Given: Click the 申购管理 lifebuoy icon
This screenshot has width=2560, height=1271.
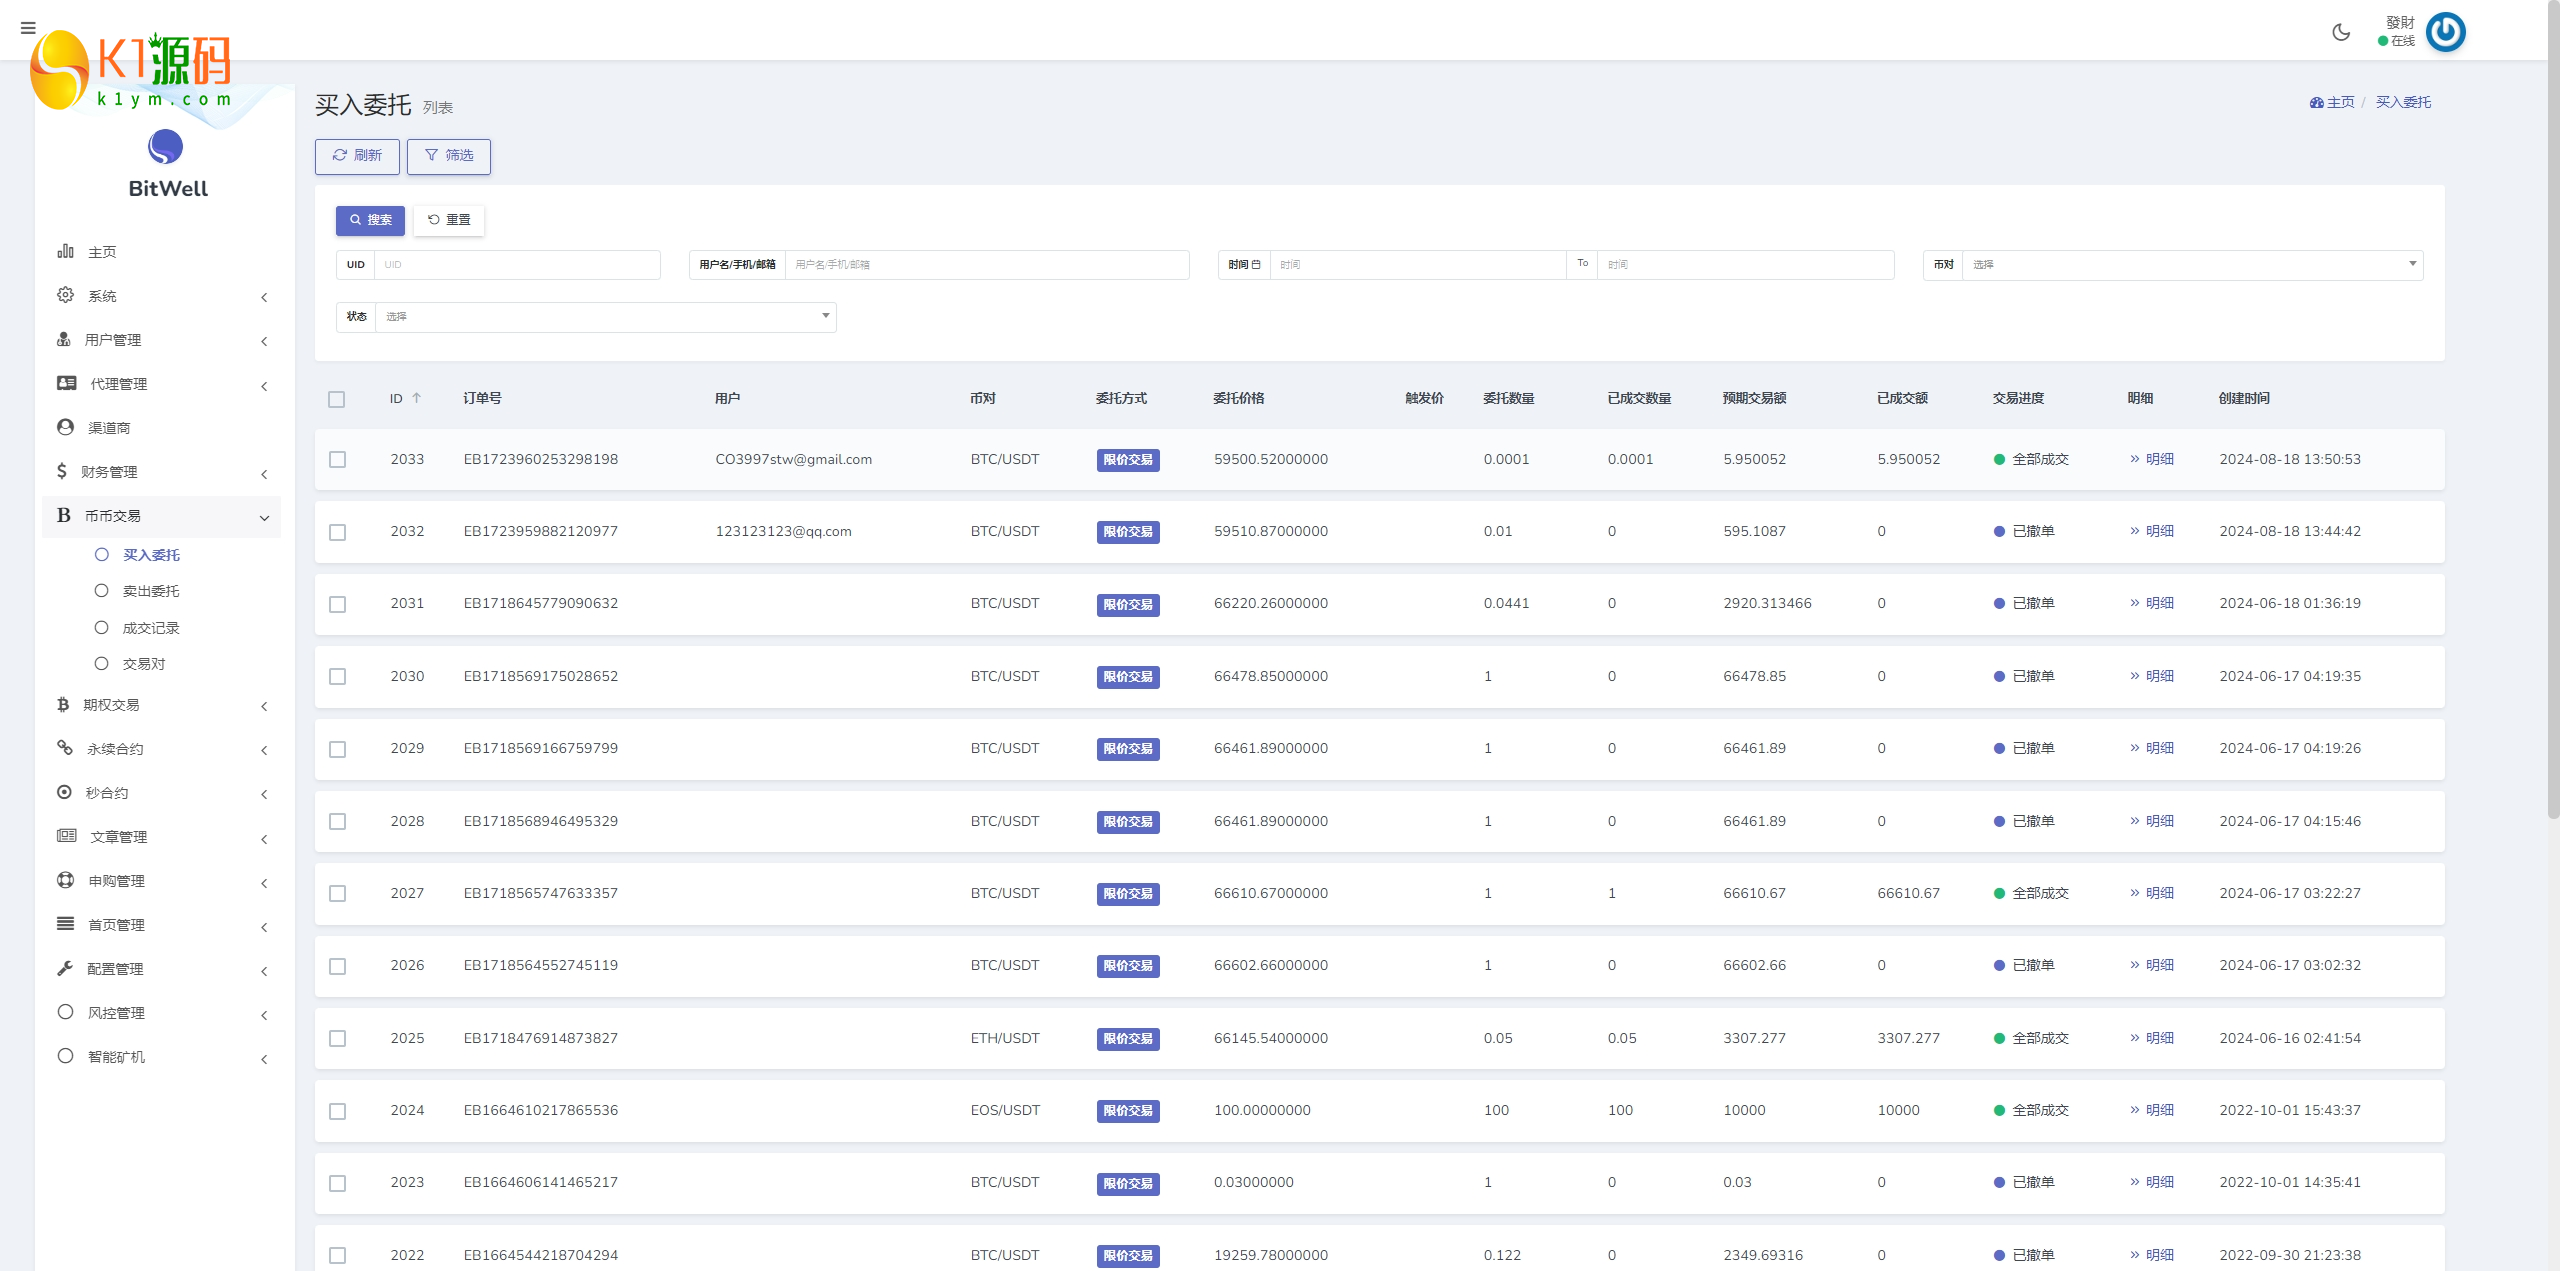Looking at the screenshot, I should 66,880.
